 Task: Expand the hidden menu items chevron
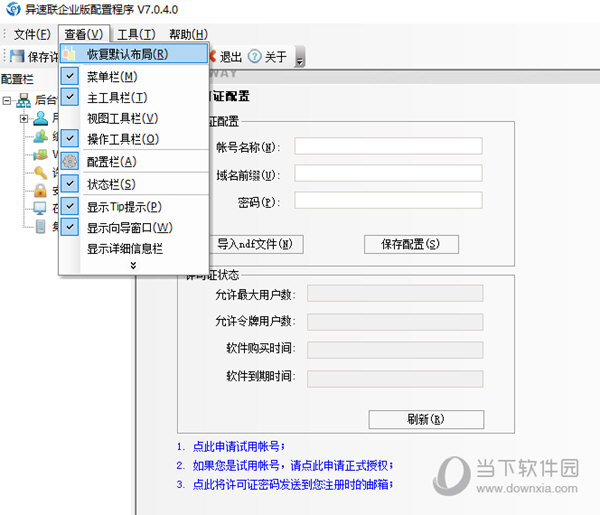[133, 265]
